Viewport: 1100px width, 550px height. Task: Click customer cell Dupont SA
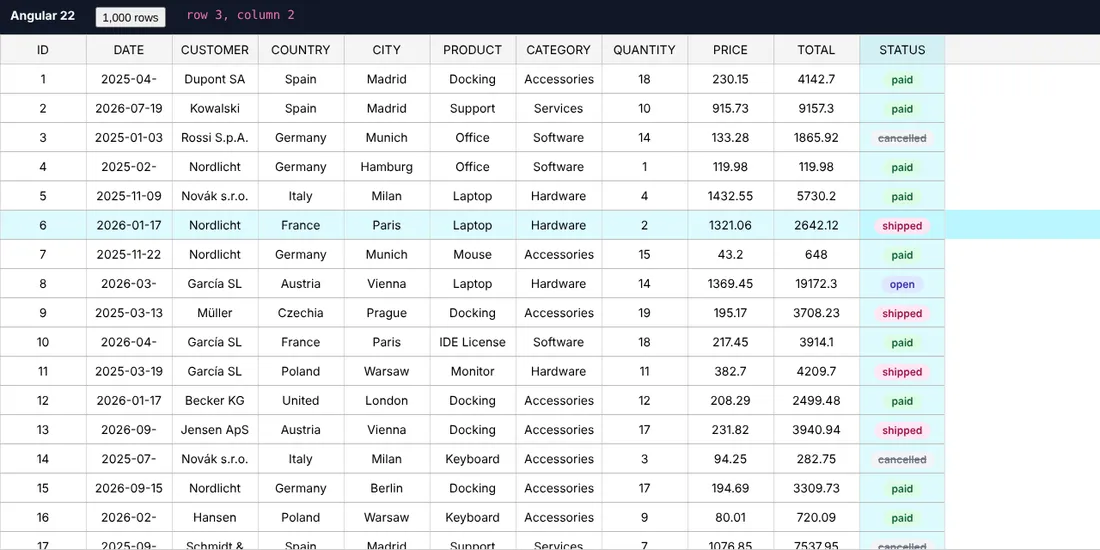215,79
